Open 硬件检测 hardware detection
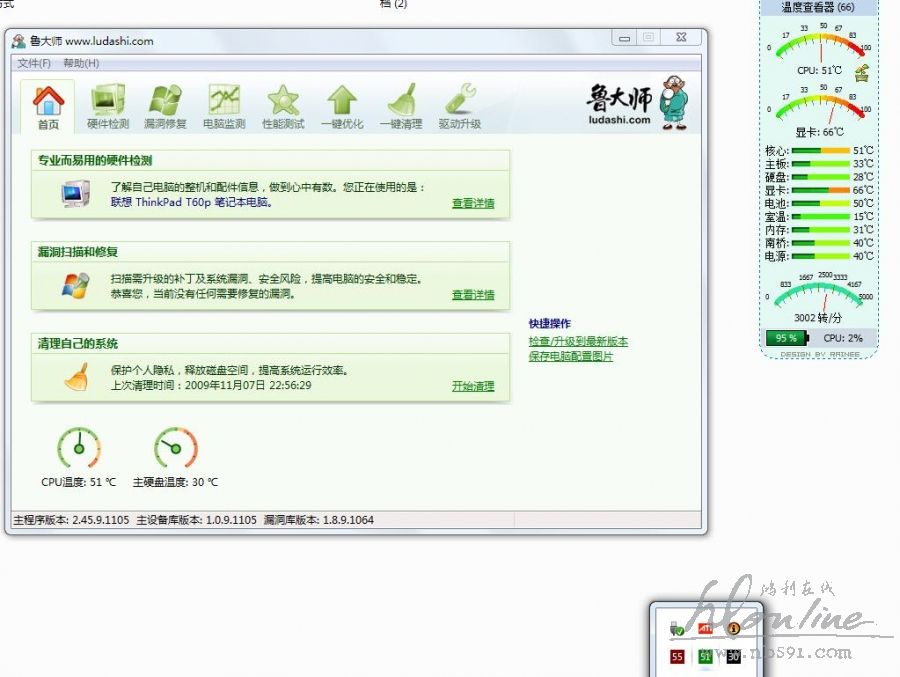900x677 pixels. (x=108, y=107)
